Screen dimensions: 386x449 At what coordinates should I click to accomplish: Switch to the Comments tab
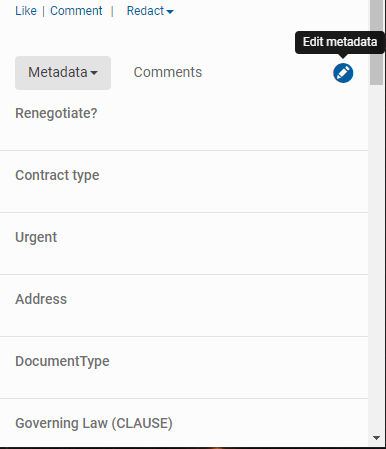tap(168, 72)
